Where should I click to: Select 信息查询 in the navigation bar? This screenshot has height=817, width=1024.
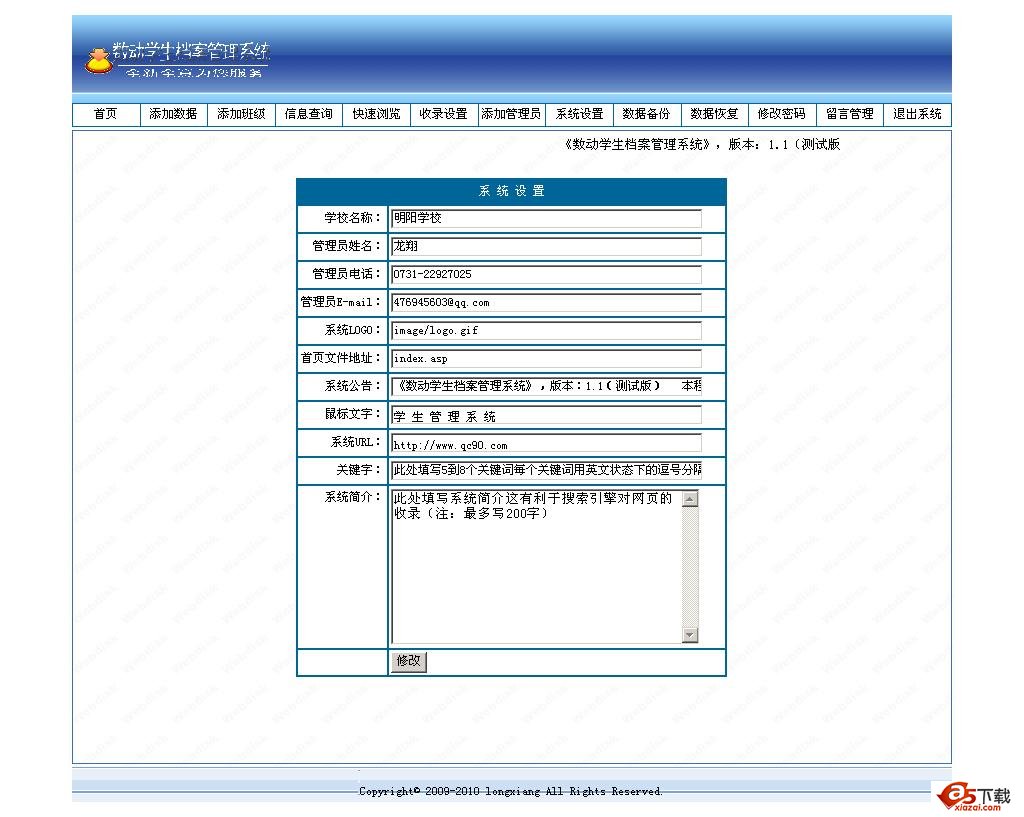[308, 114]
